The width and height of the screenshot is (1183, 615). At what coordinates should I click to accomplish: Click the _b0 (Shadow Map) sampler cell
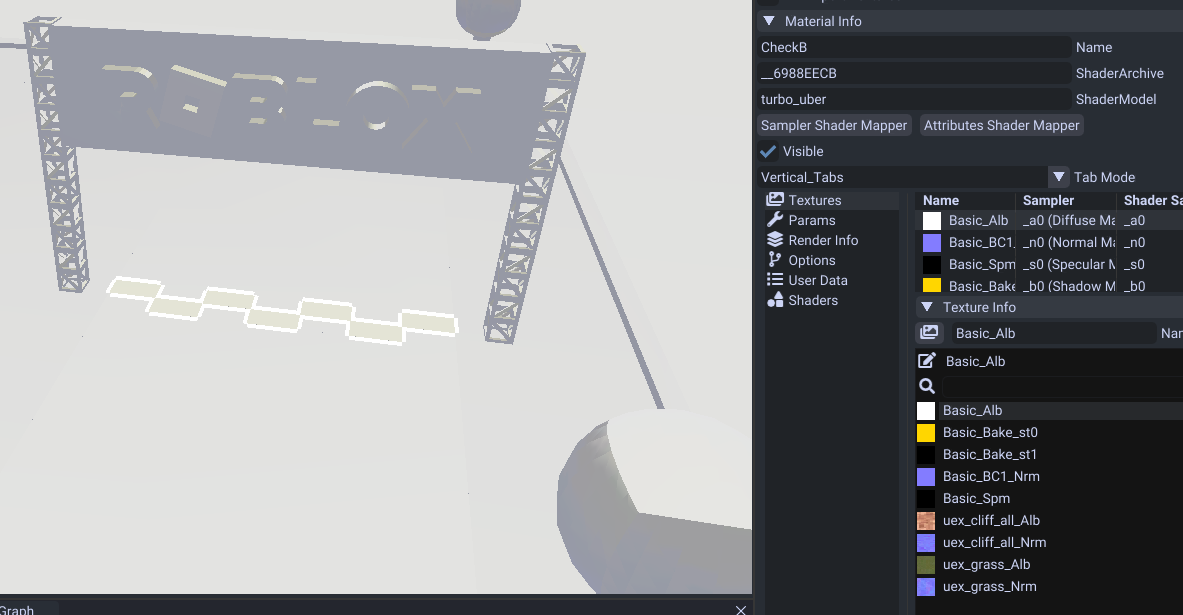click(x=1068, y=286)
